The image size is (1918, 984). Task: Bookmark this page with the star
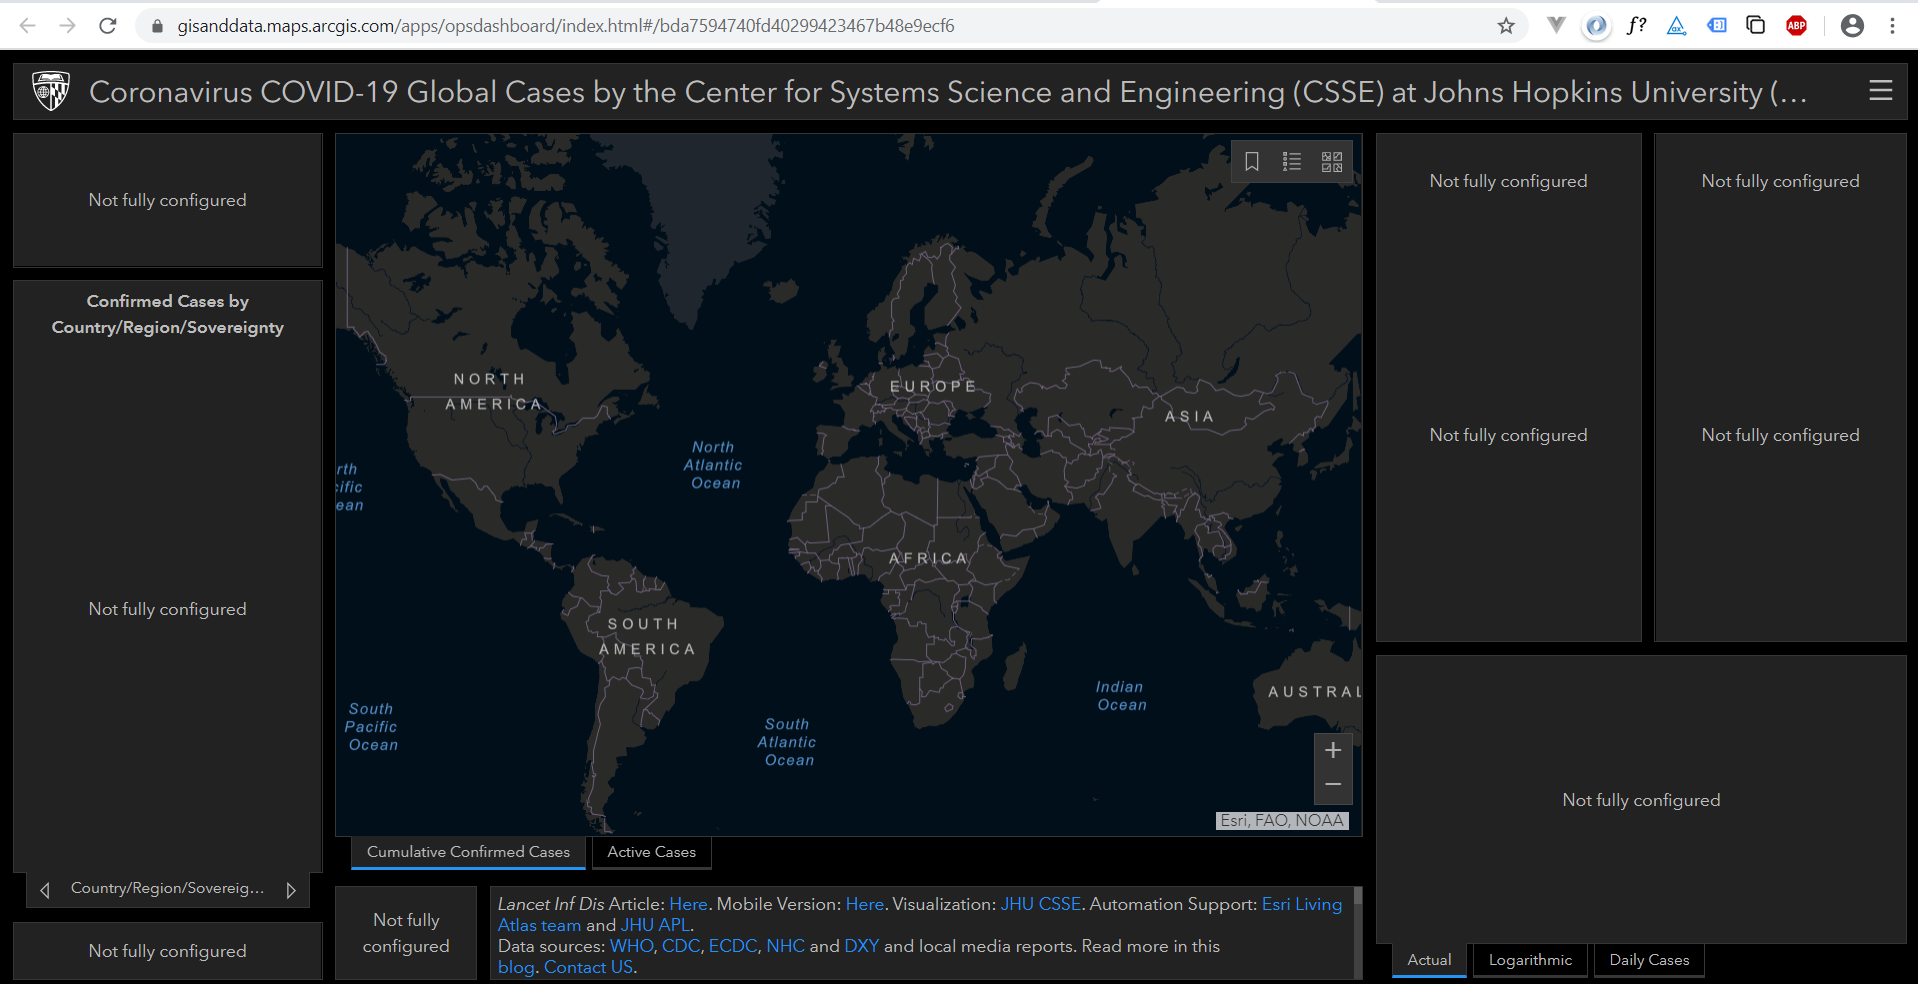(1506, 26)
